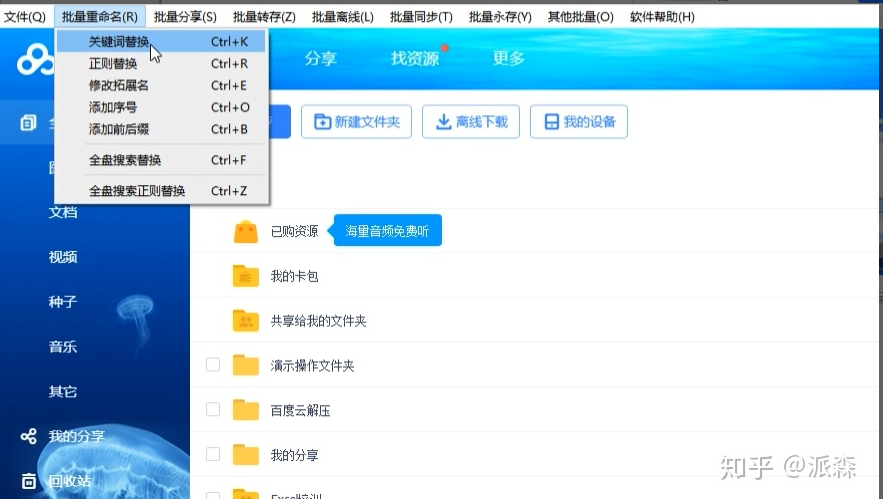Open the 其他批量(O) menu
883x499 pixels.
[x=581, y=17]
